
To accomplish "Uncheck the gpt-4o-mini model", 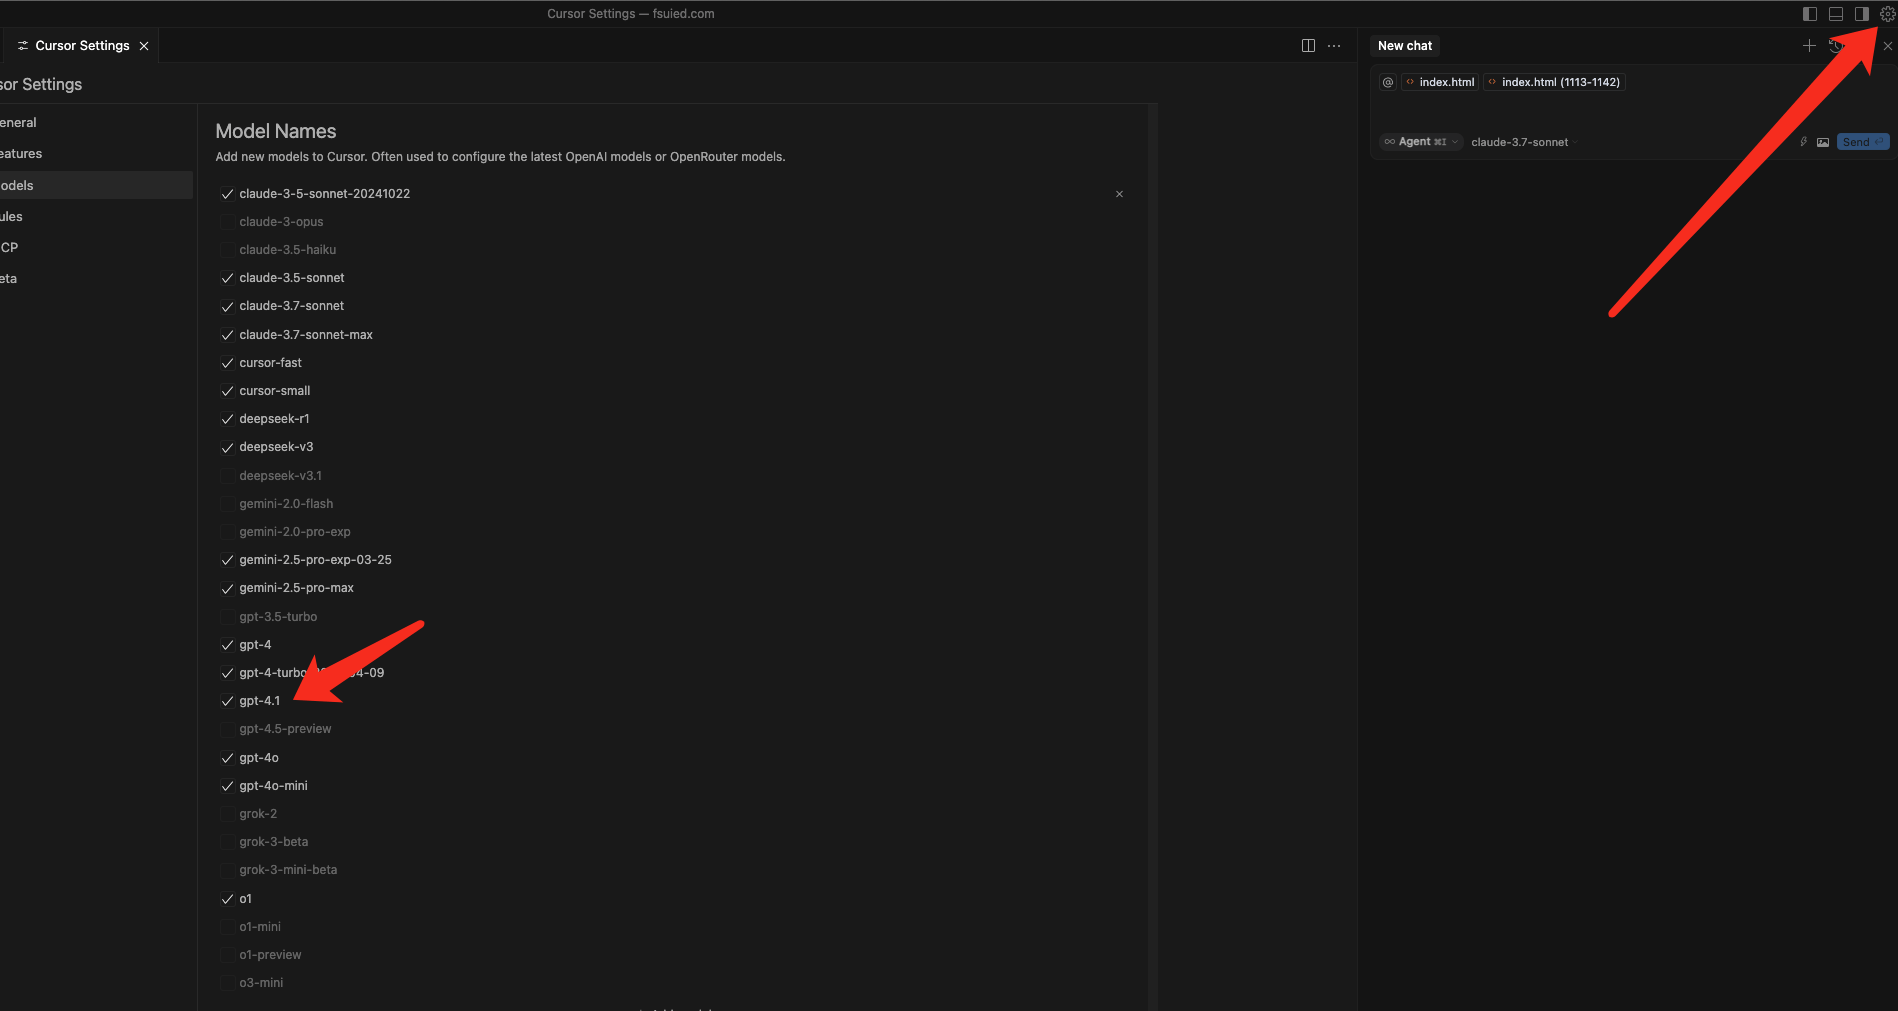I will [227, 786].
